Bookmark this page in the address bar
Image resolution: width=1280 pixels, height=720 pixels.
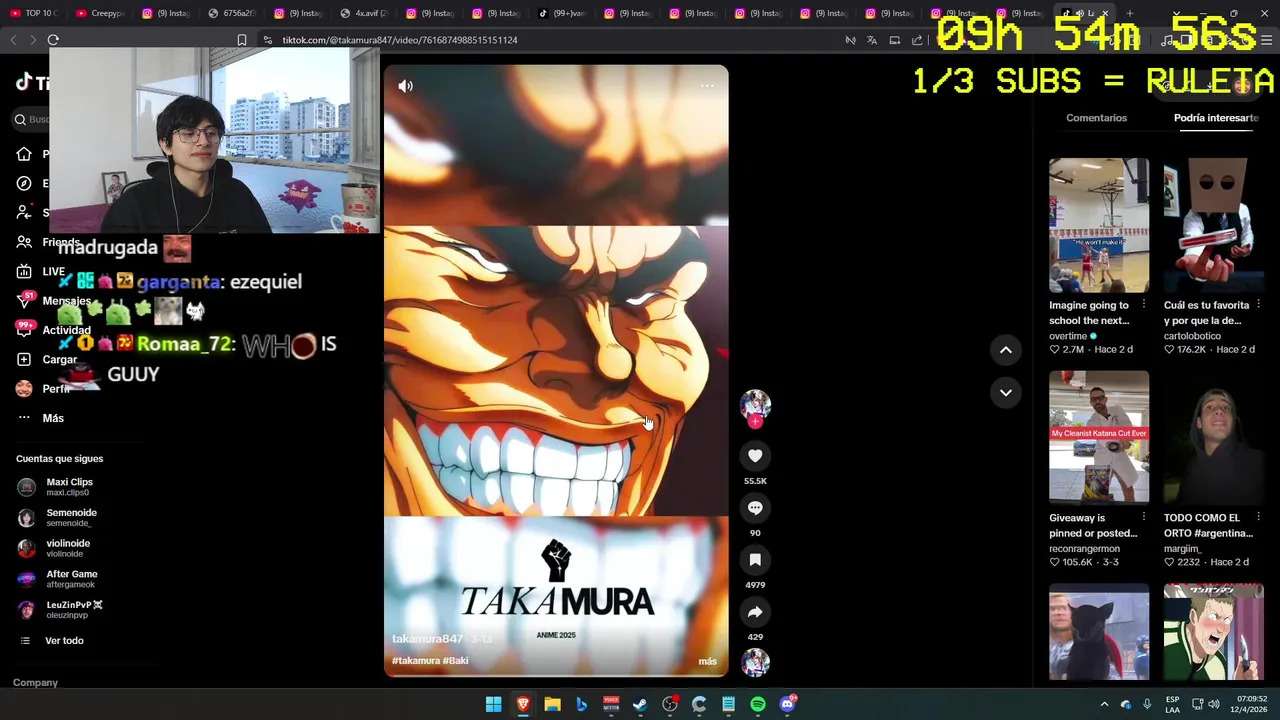click(242, 40)
